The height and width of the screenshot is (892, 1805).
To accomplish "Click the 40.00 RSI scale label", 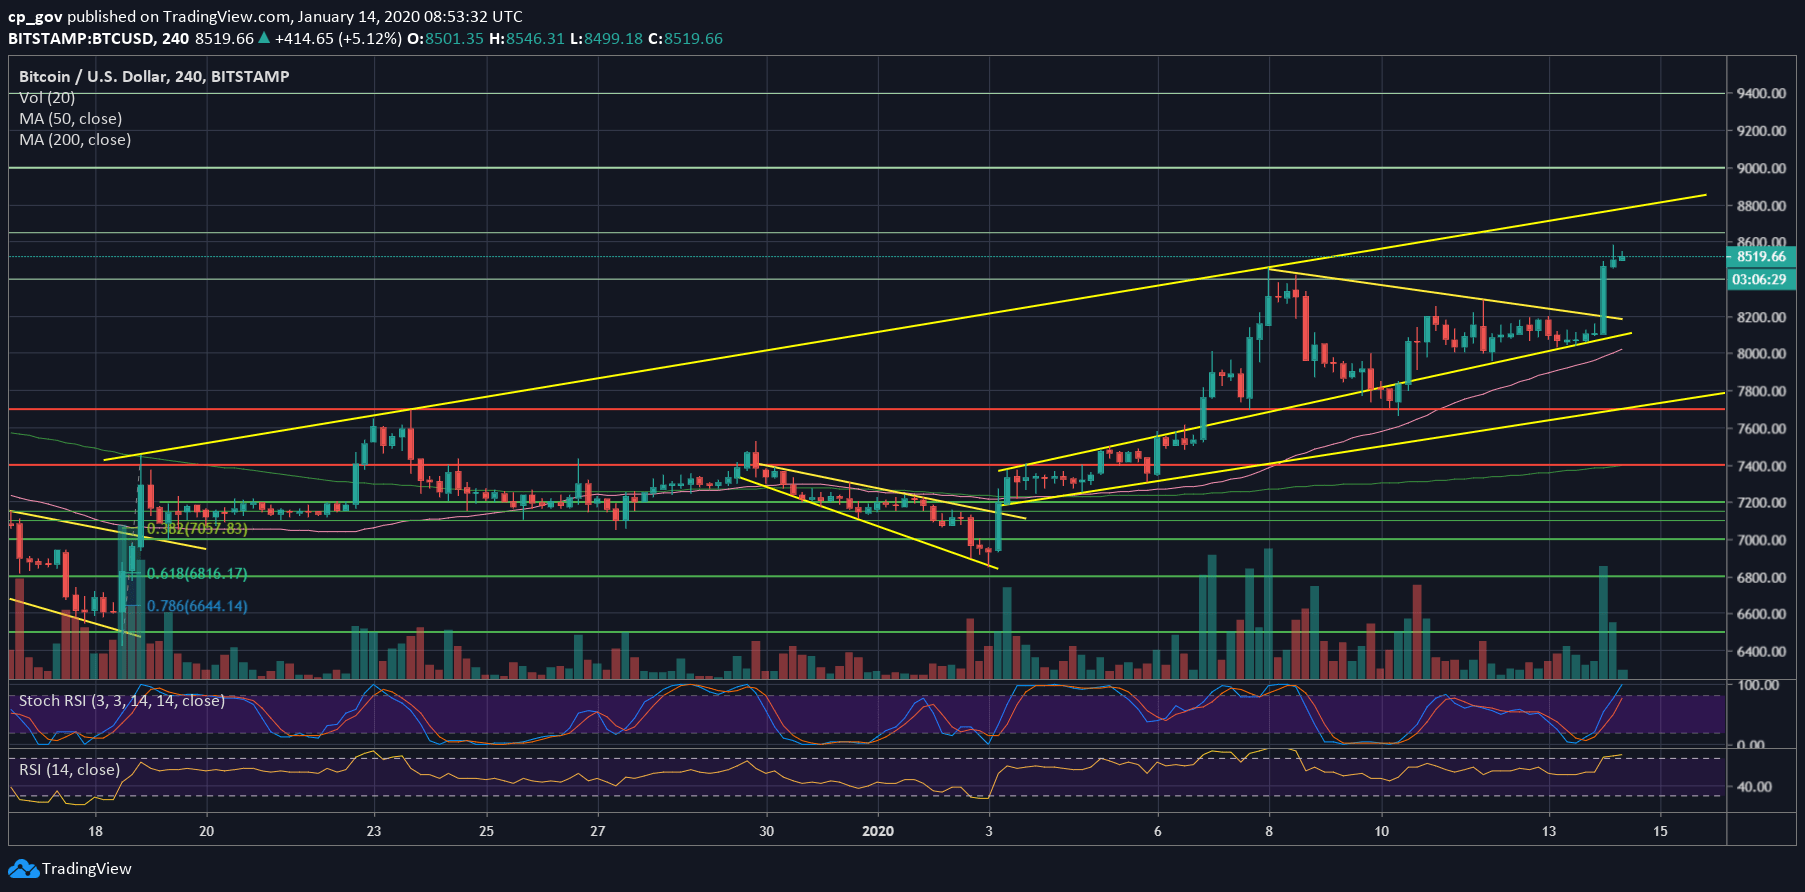I will (x=1755, y=786).
